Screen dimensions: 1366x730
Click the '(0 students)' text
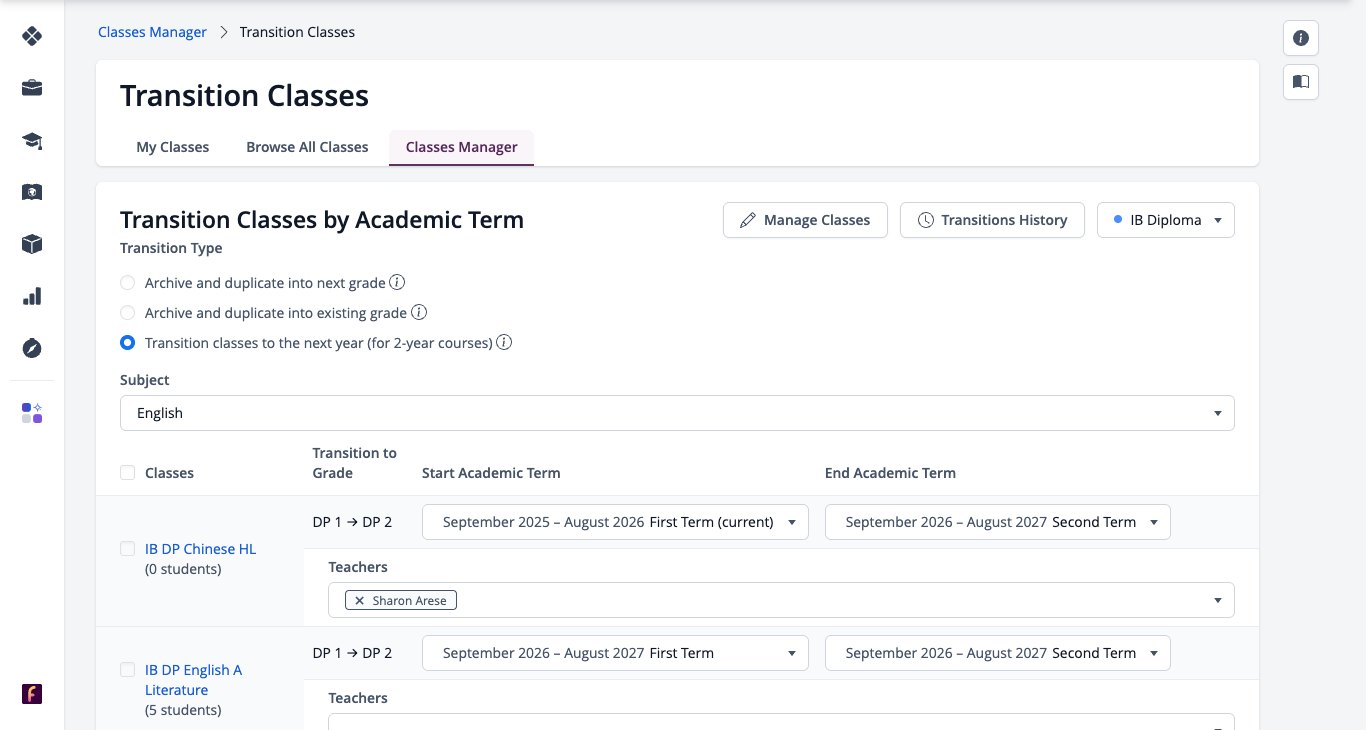[x=183, y=569]
